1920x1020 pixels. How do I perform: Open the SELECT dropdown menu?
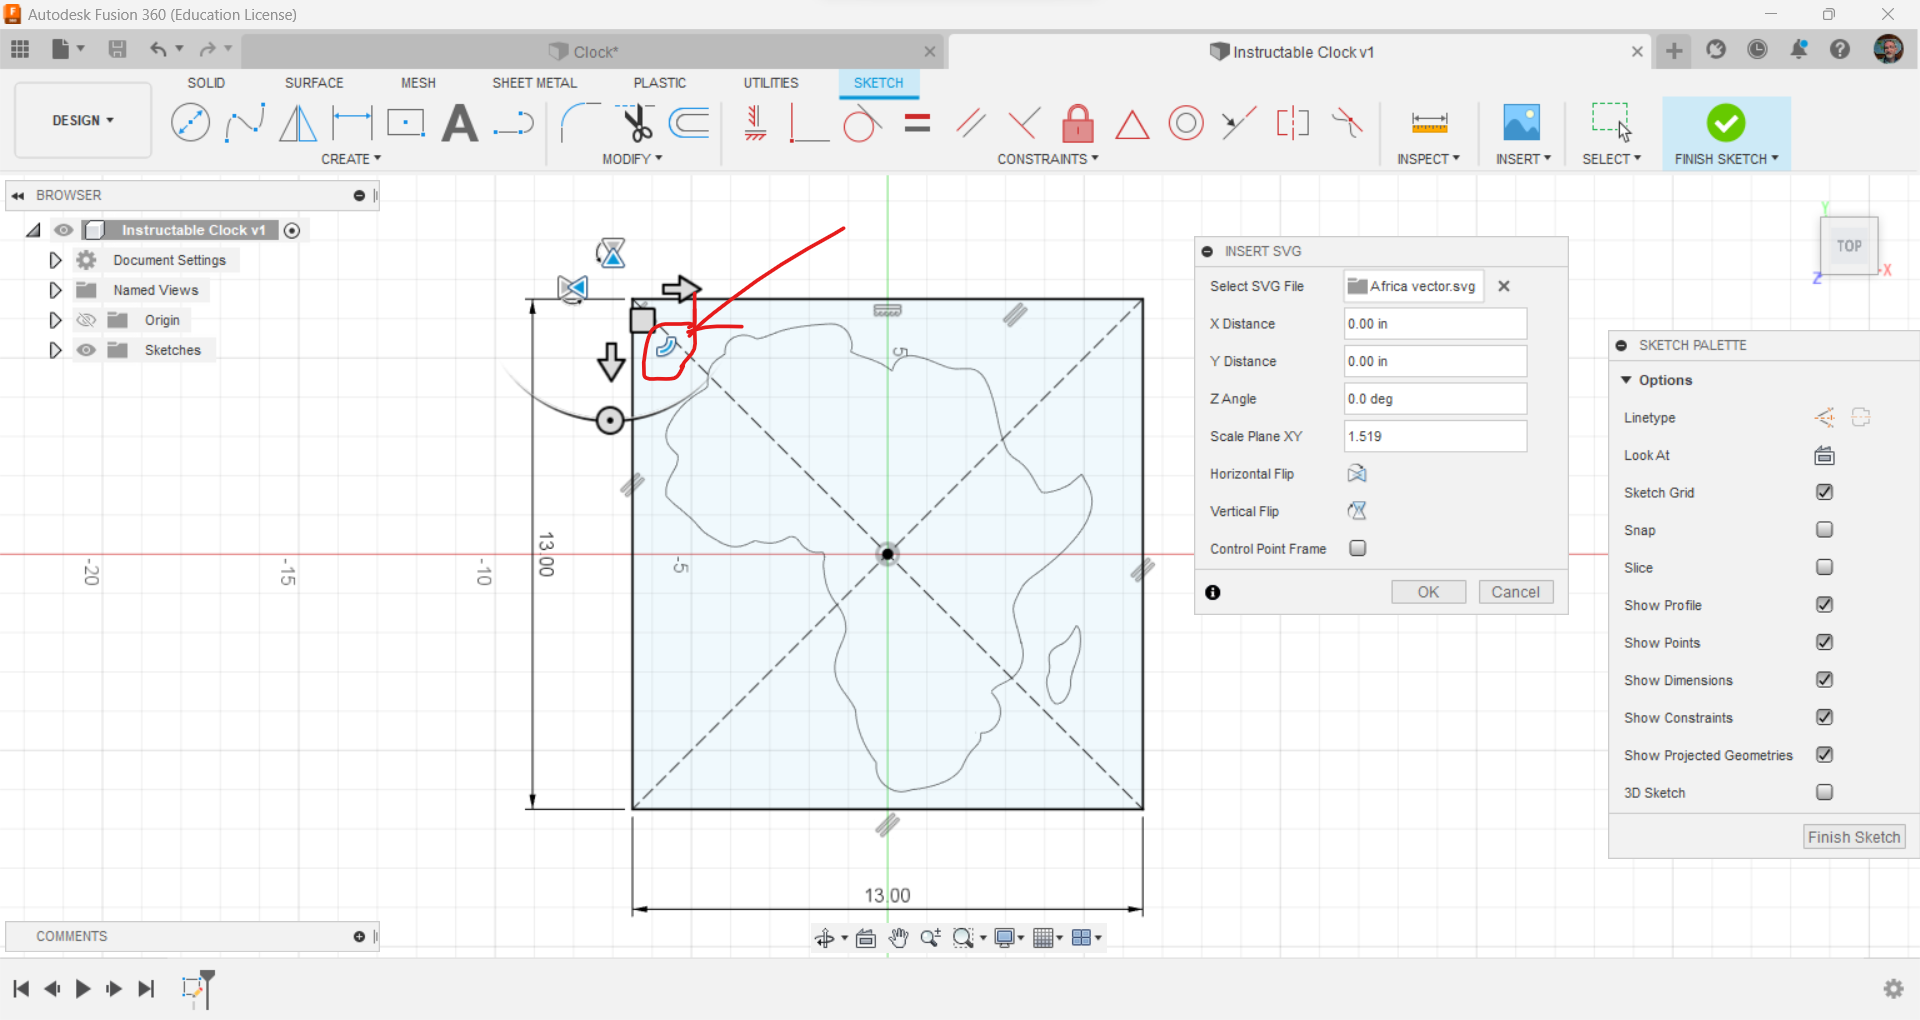coord(1612,158)
